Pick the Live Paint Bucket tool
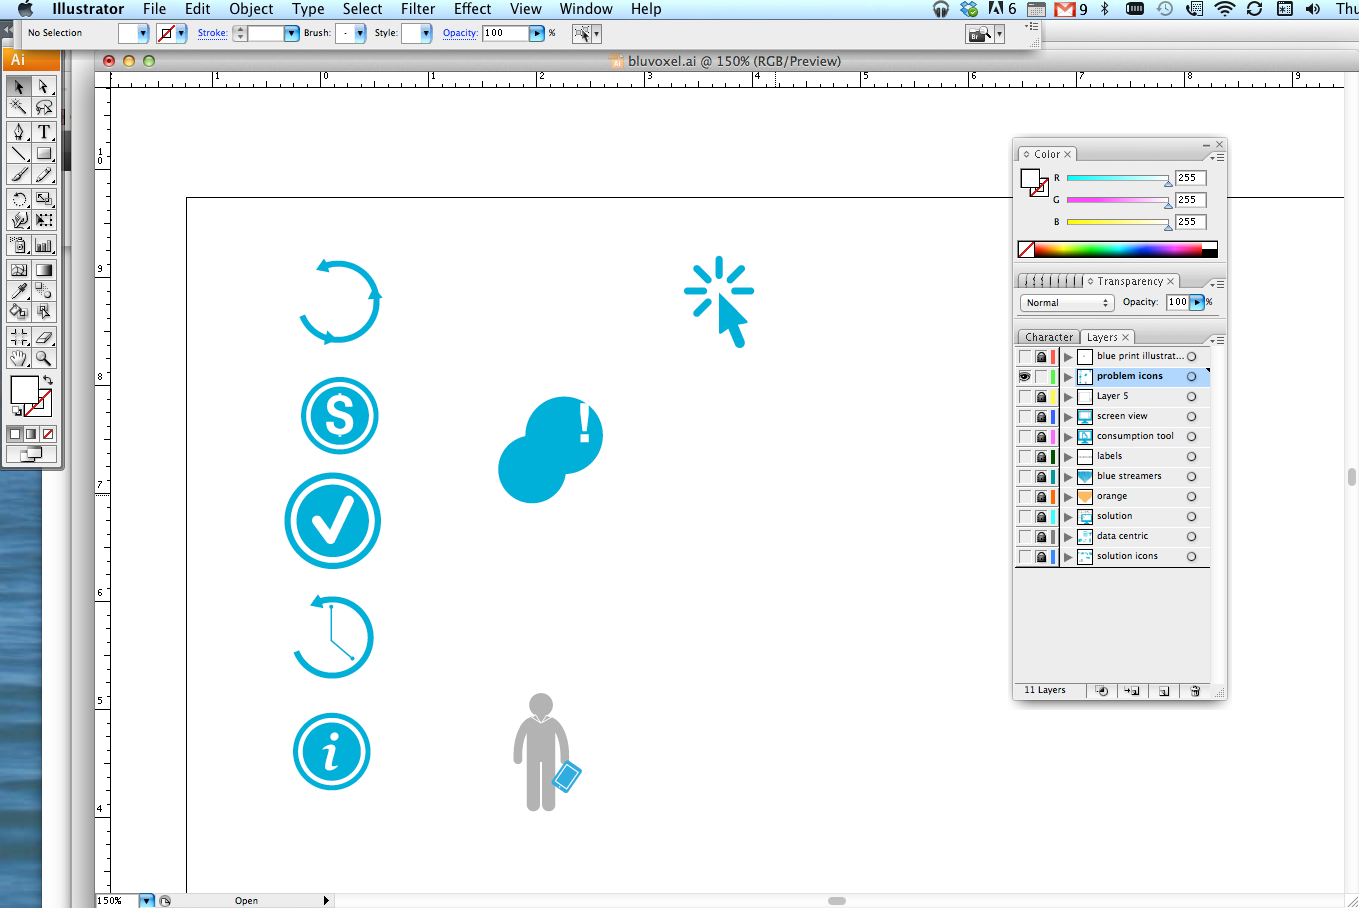1359x908 pixels. point(18,312)
